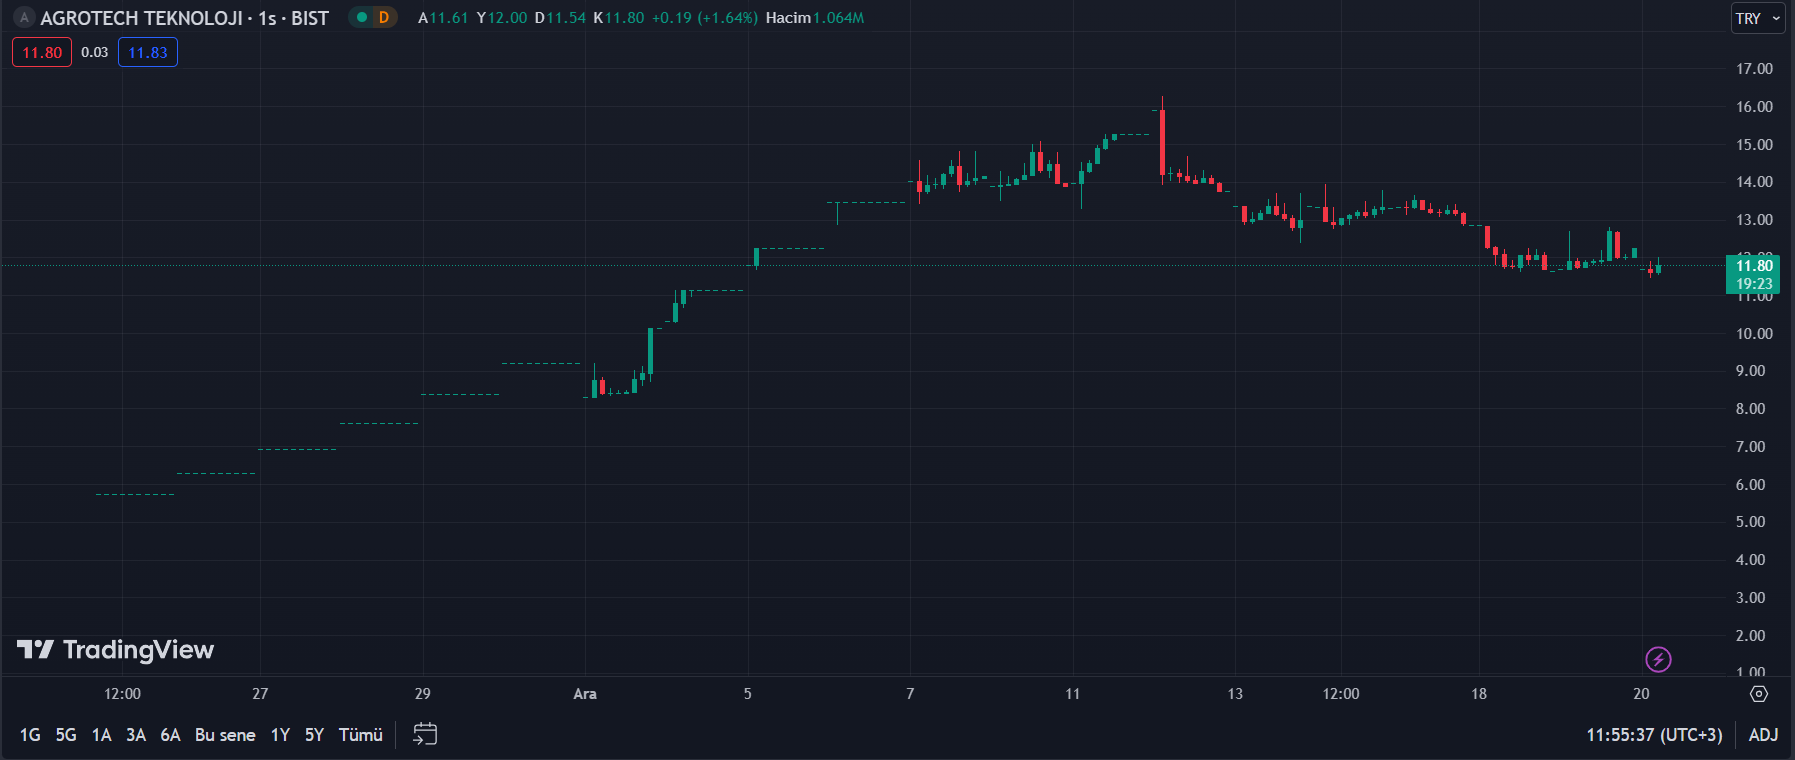Click the +0.19 (+1.64%) change value
The height and width of the screenshot is (760, 1795).
tap(705, 18)
